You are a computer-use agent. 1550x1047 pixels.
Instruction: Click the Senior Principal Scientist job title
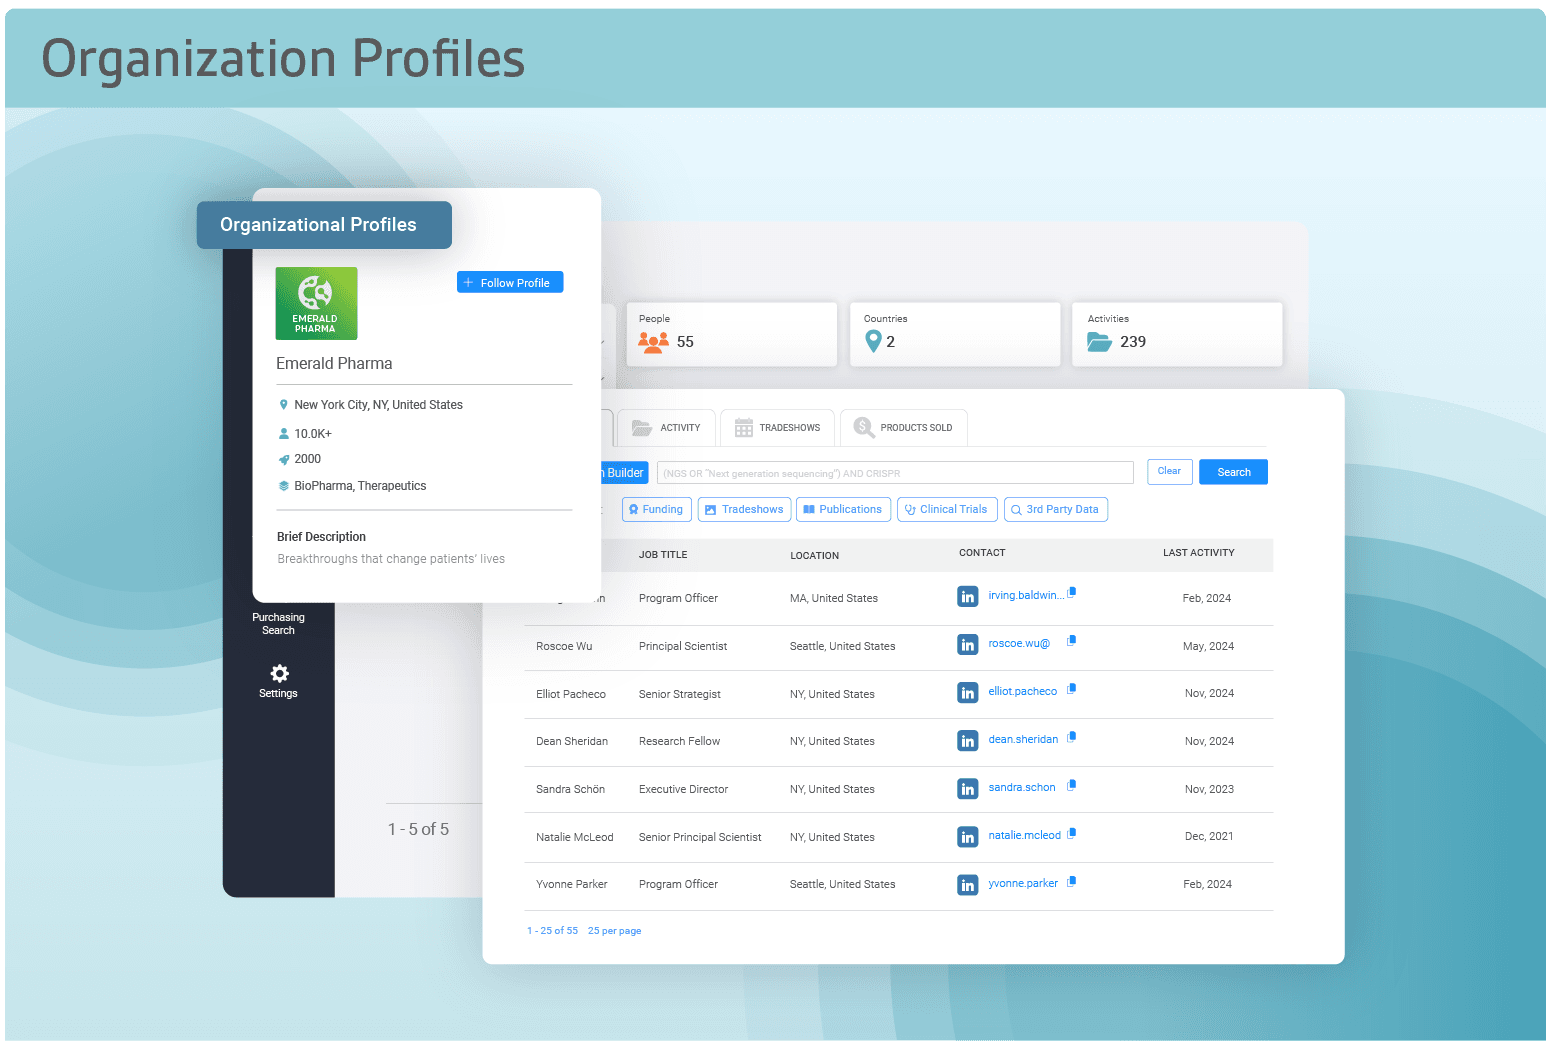(700, 837)
